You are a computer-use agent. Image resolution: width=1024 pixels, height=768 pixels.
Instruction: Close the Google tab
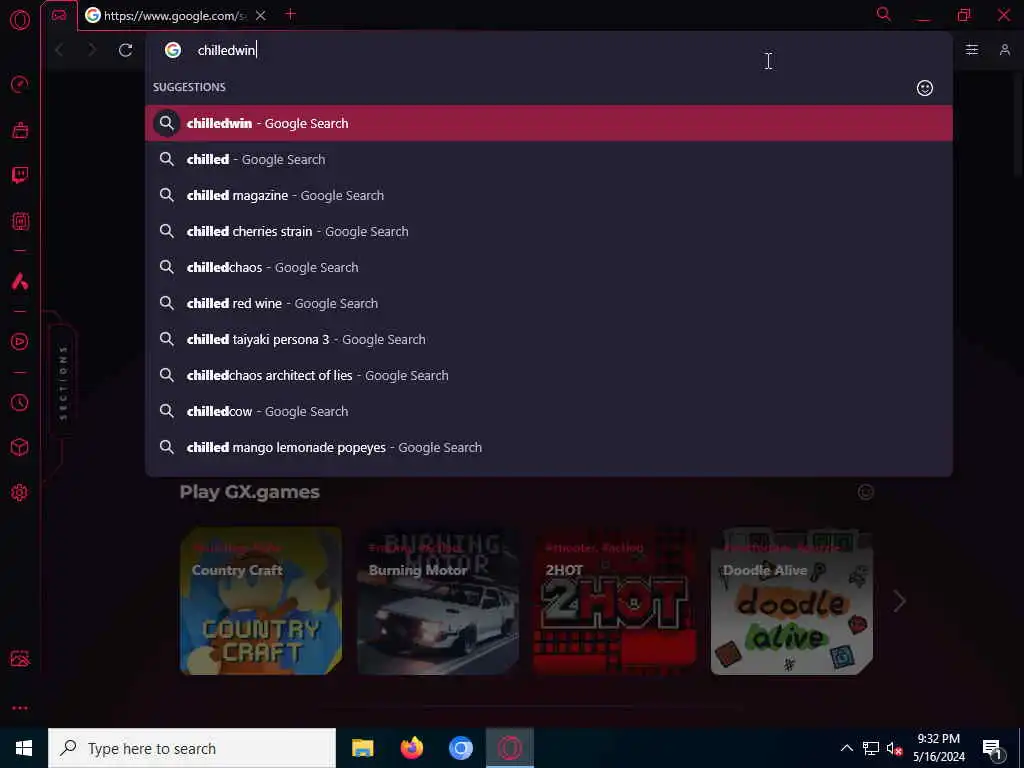click(x=261, y=15)
